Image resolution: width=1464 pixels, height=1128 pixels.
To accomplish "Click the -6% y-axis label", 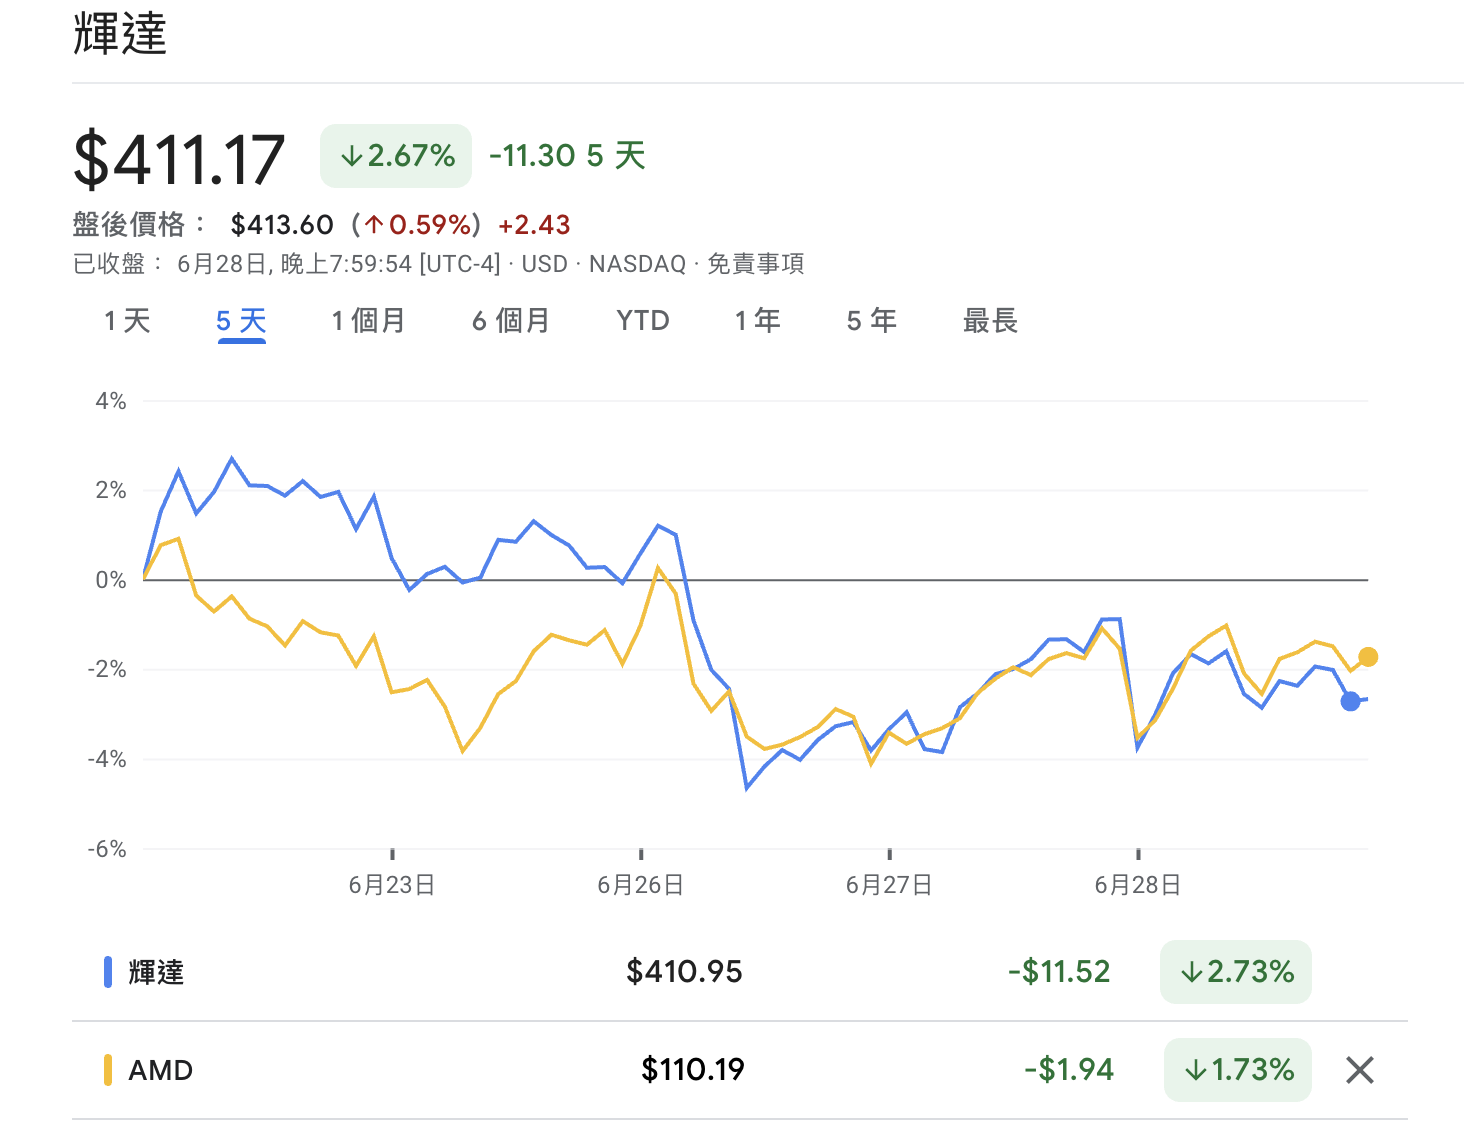I will (107, 849).
